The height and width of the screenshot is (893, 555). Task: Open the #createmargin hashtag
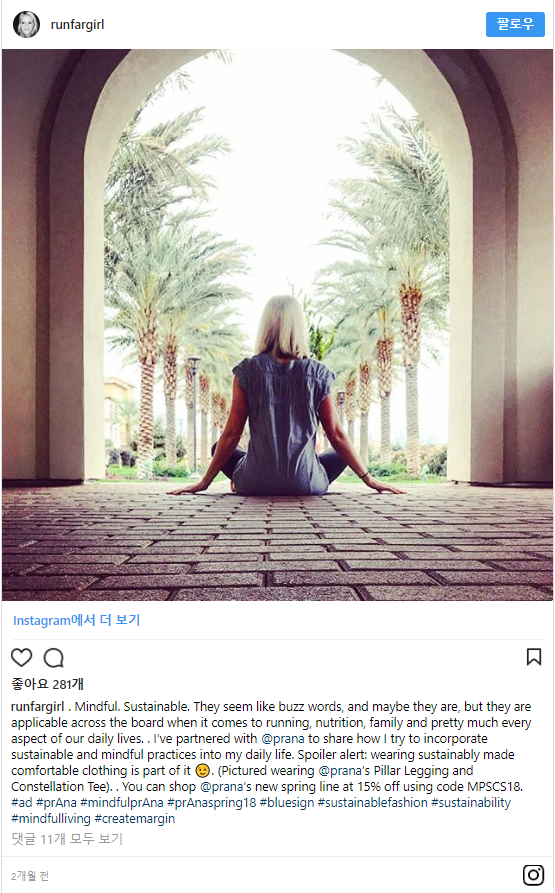[x=134, y=818]
